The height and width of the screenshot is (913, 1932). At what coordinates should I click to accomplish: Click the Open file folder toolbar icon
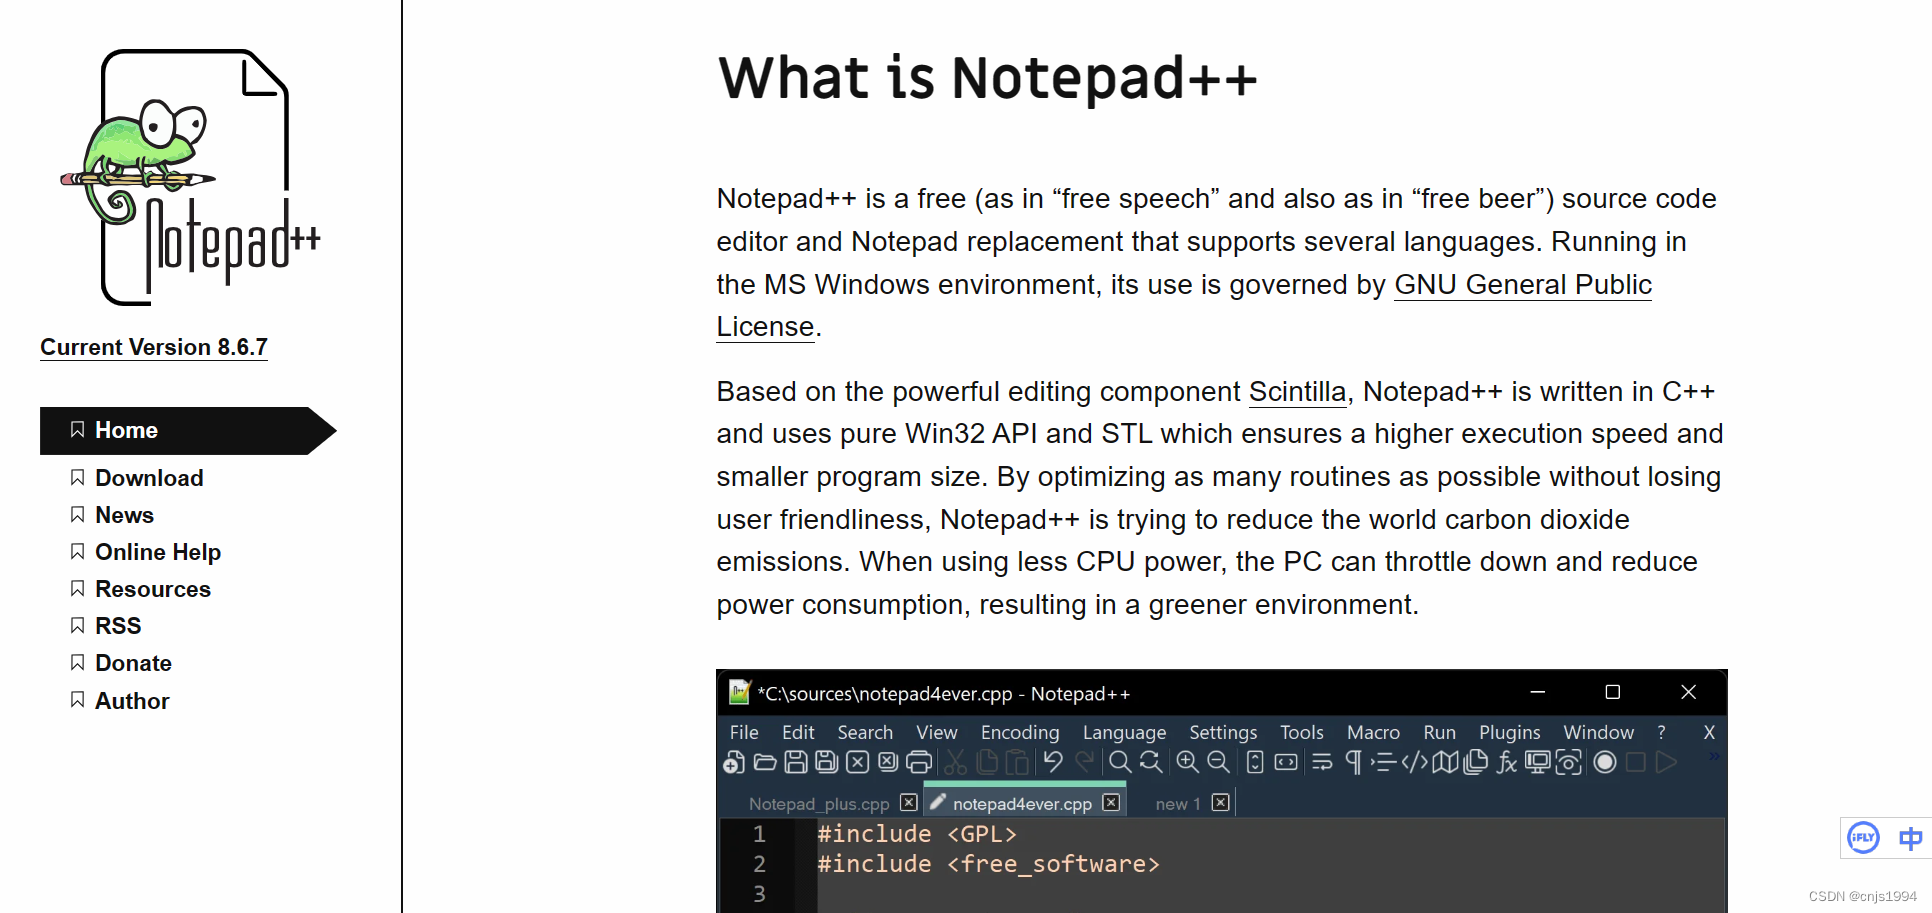tap(765, 763)
